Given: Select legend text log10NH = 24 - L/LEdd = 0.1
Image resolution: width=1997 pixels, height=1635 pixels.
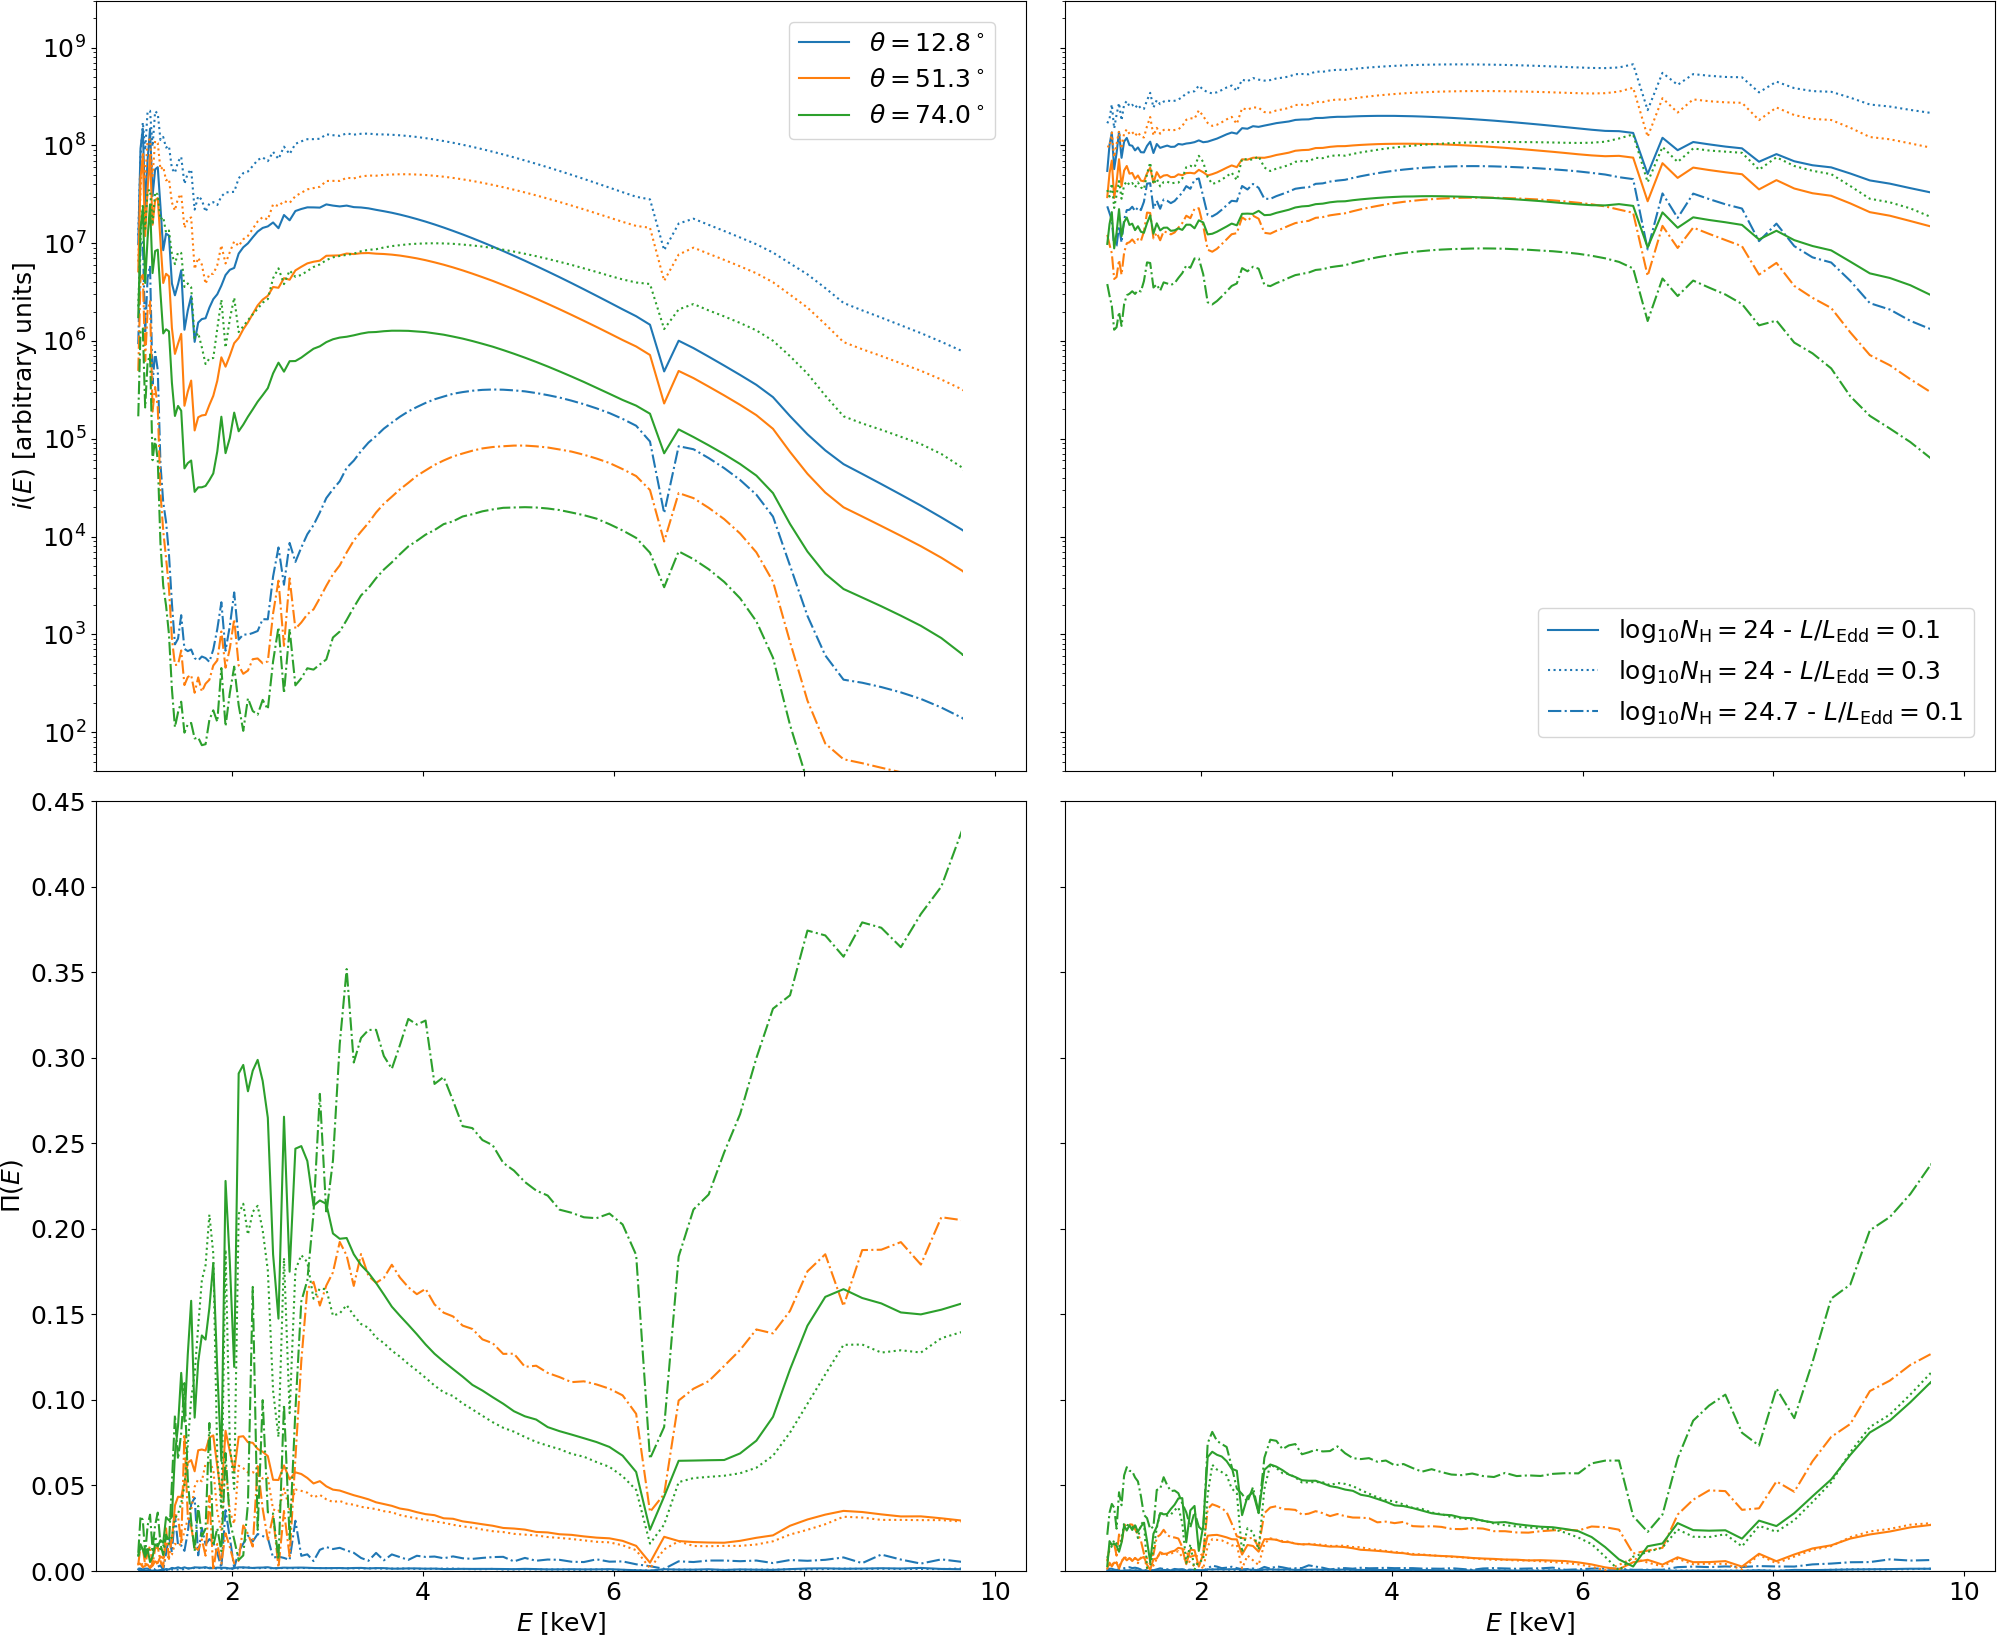Looking at the screenshot, I should [1780, 630].
